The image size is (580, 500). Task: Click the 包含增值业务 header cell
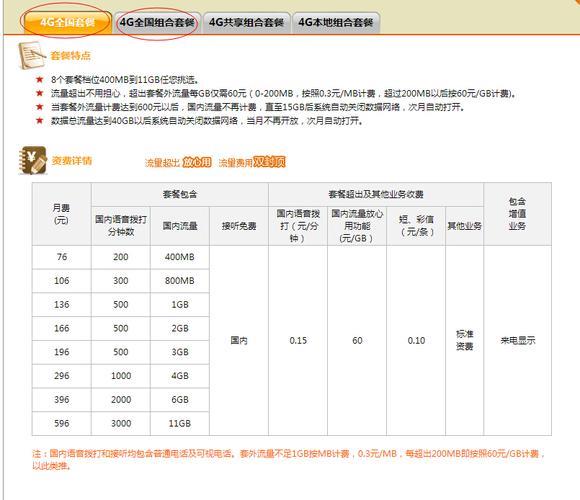point(517,214)
